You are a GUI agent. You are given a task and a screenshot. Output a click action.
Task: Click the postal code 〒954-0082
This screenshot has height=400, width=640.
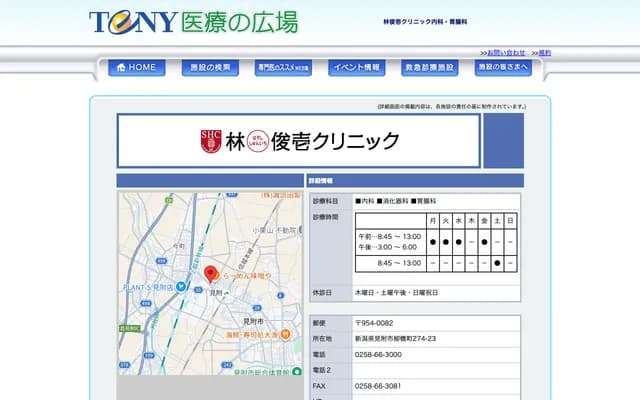374,323
